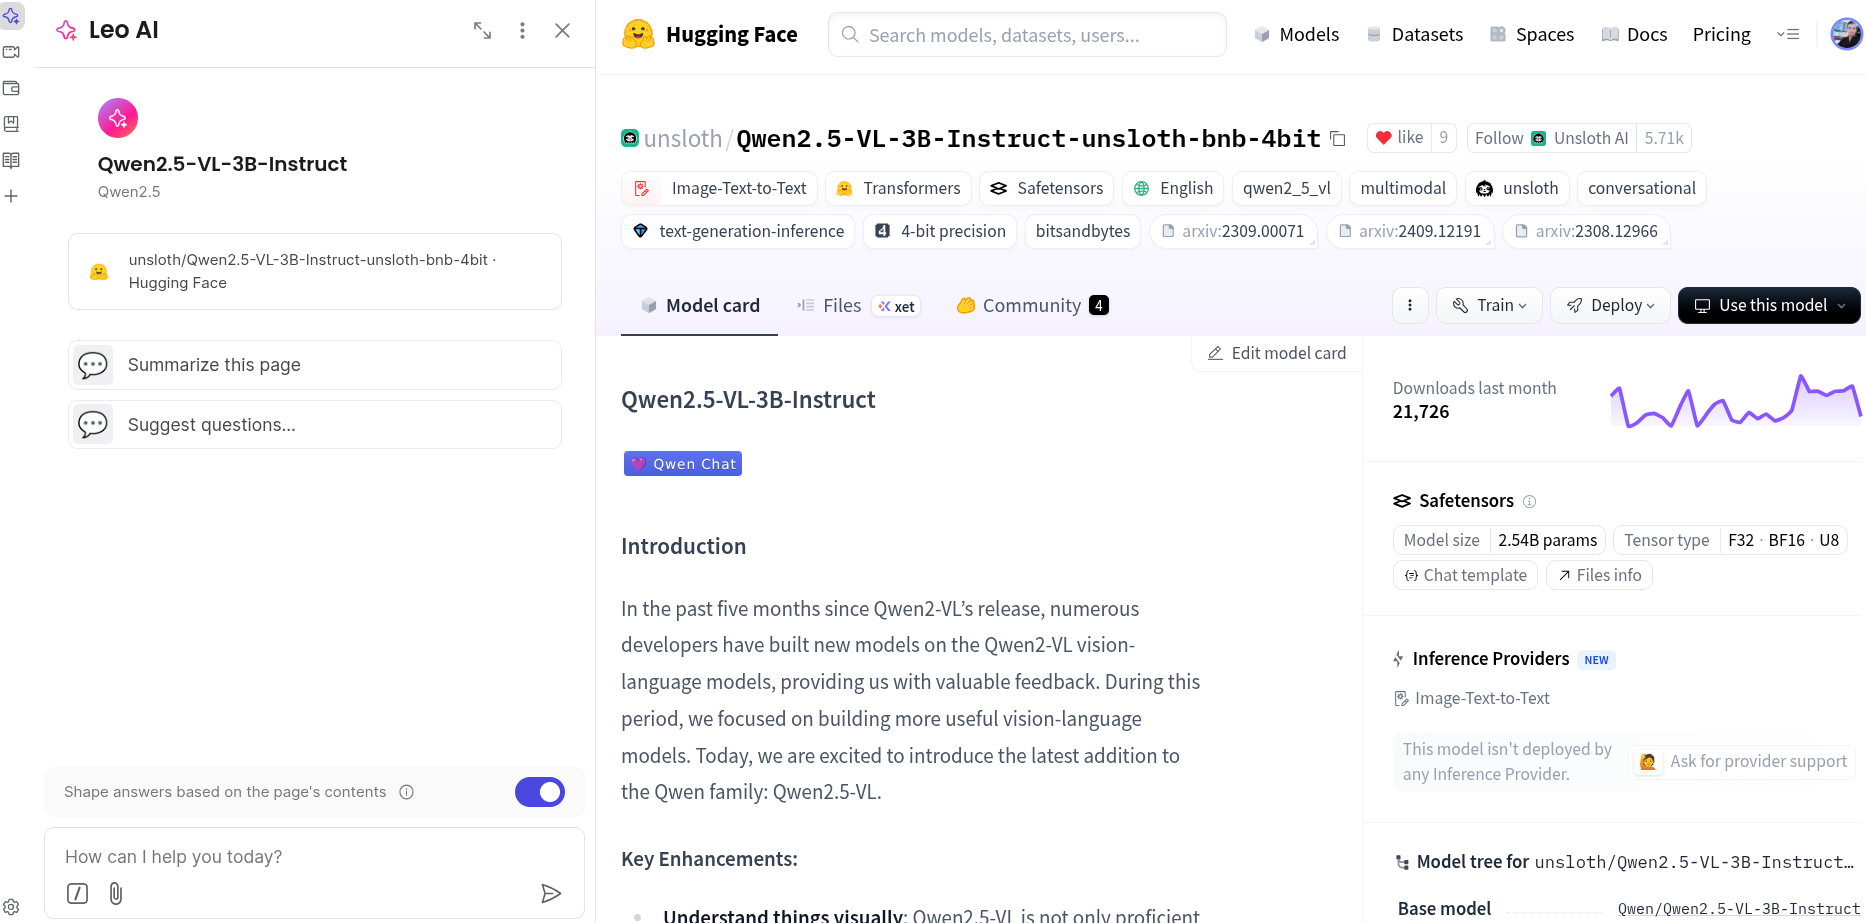The height and width of the screenshot is (923, 1866).
Task: Show Safetensors info tooltip icon
Action: pos(1529,502)
